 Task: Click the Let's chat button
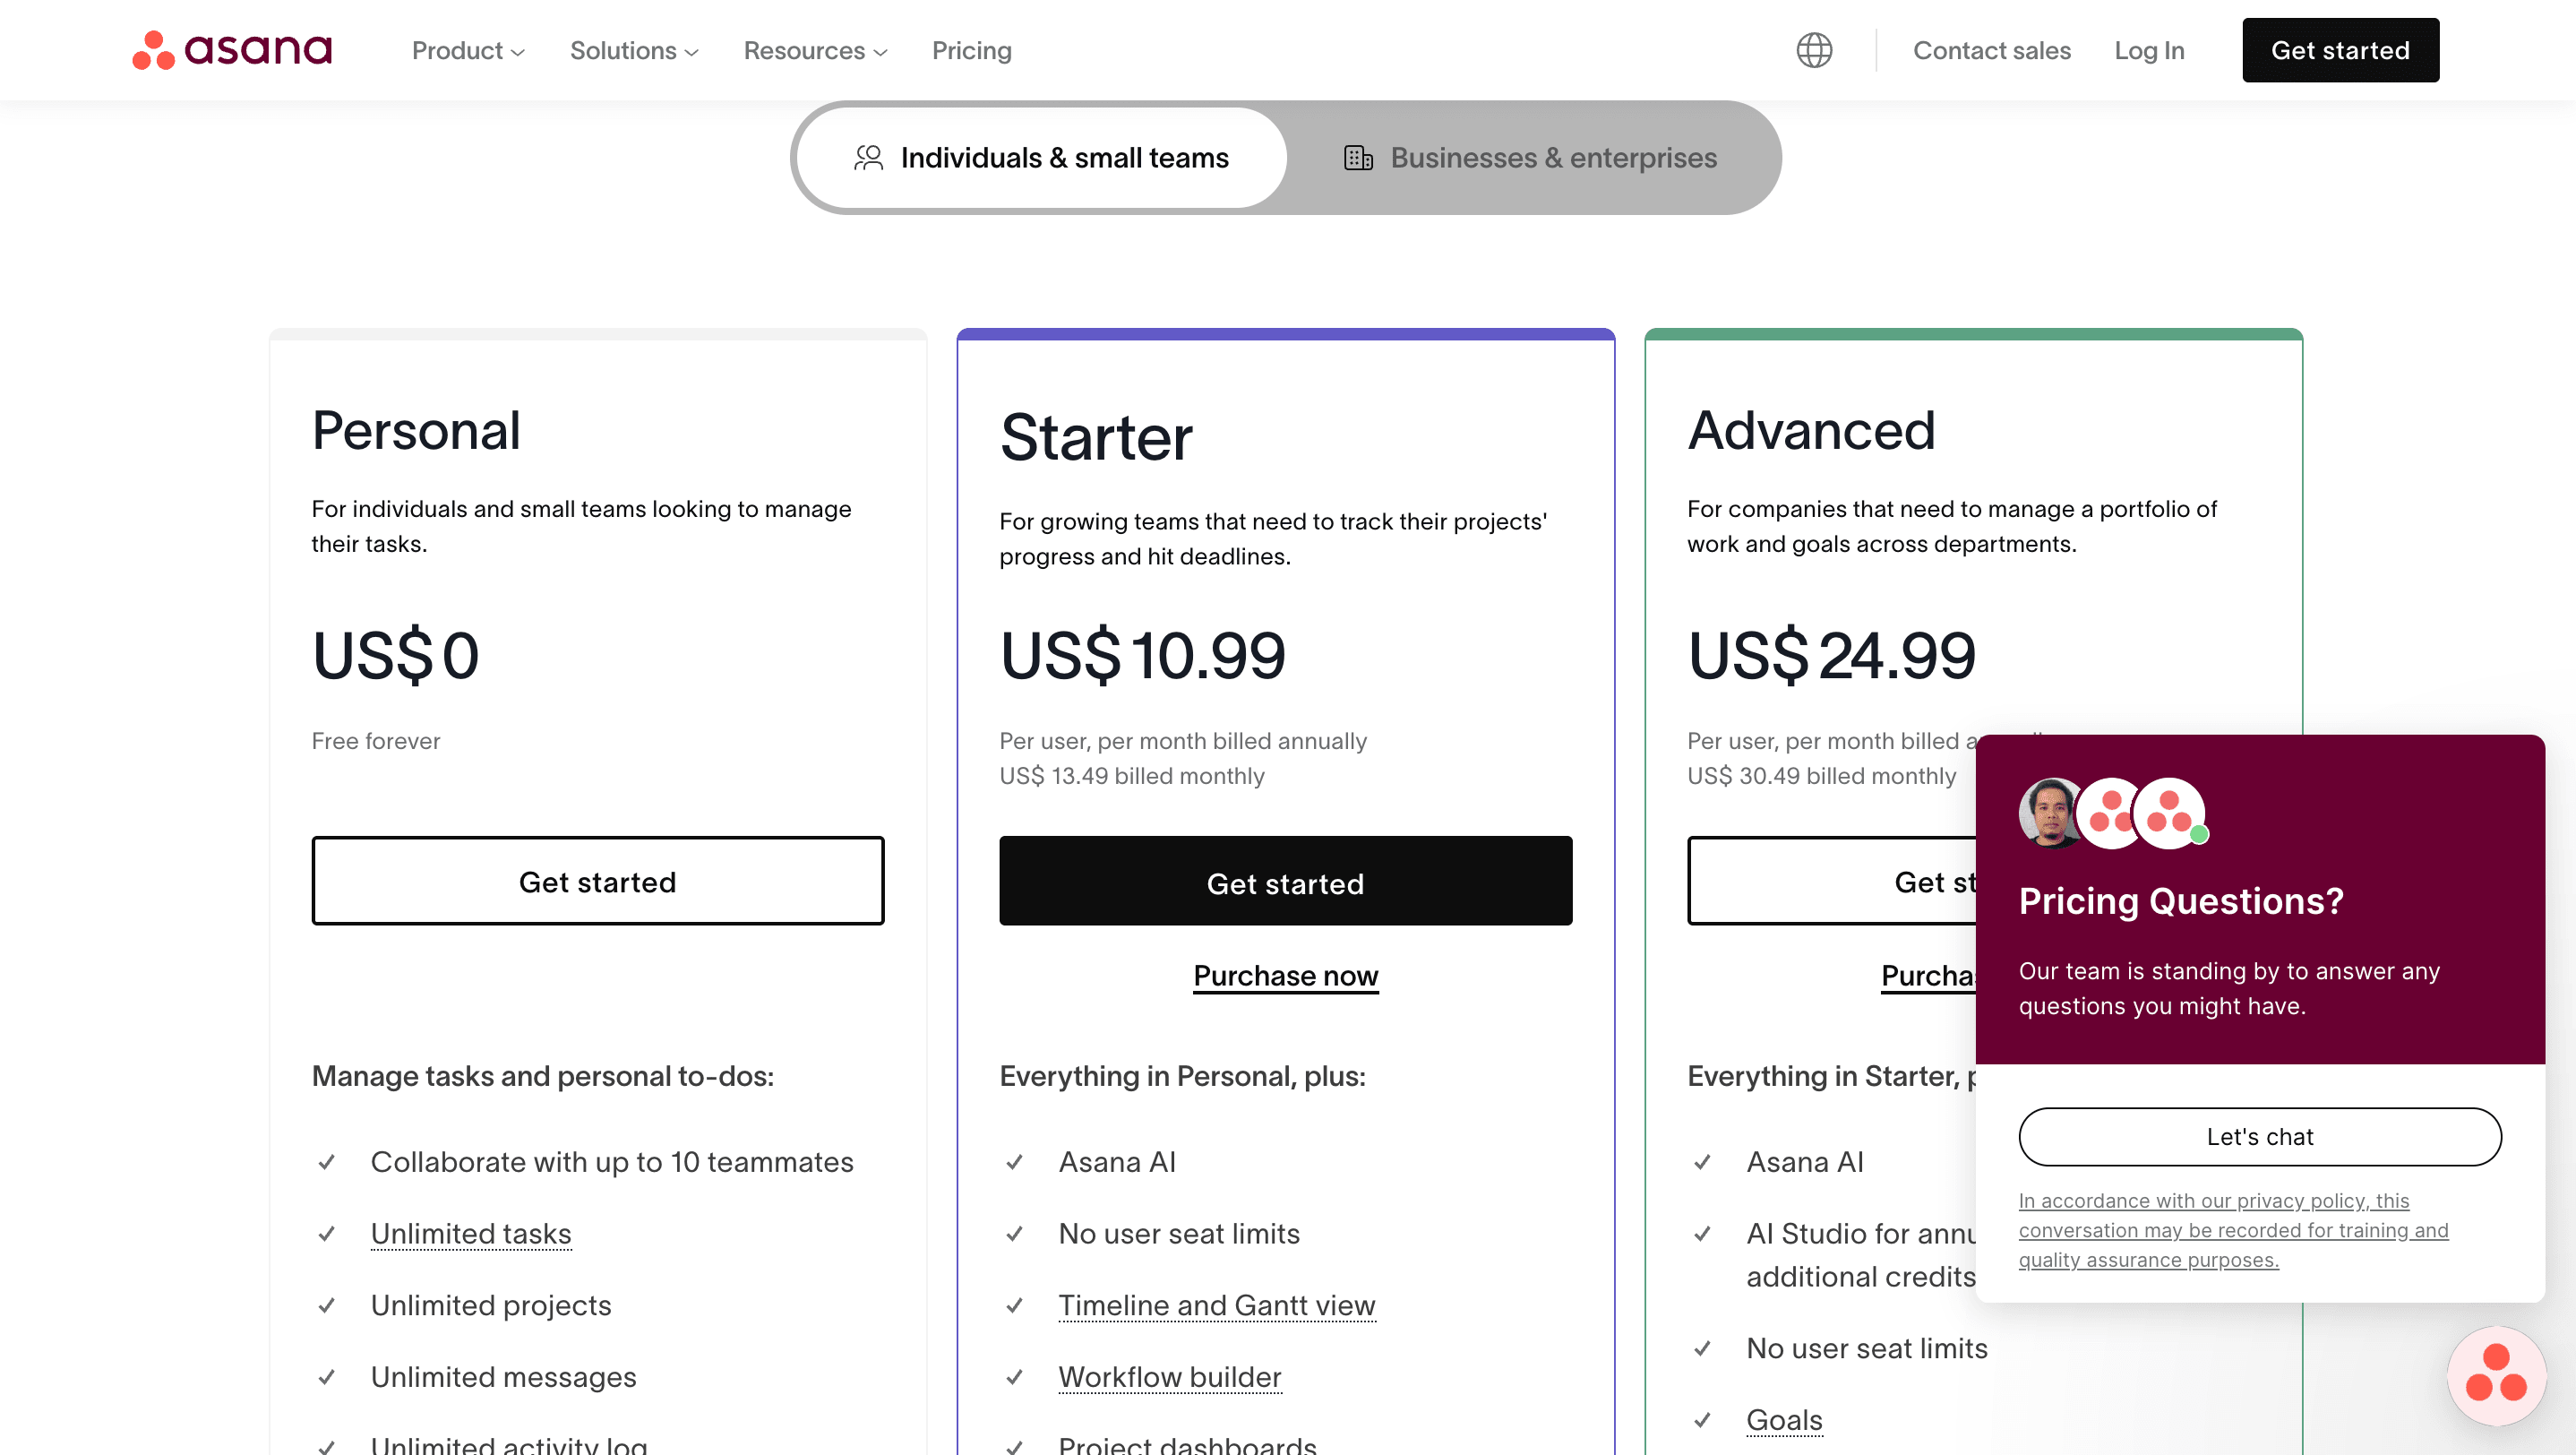click(x=2259, y=1137)
